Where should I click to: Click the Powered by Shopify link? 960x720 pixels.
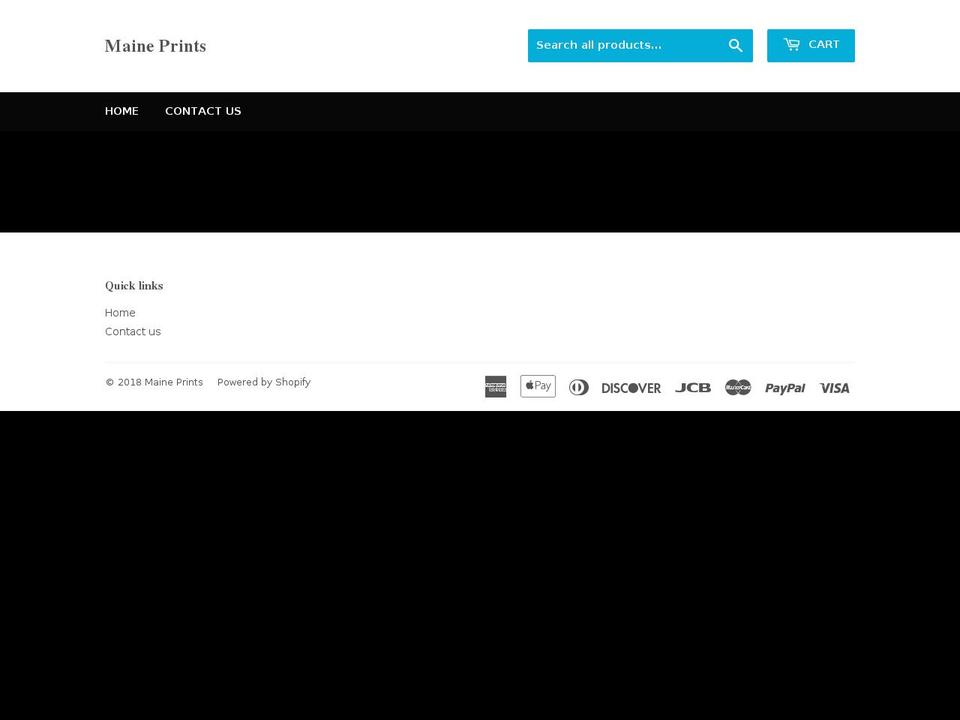[x=264, y=382]
